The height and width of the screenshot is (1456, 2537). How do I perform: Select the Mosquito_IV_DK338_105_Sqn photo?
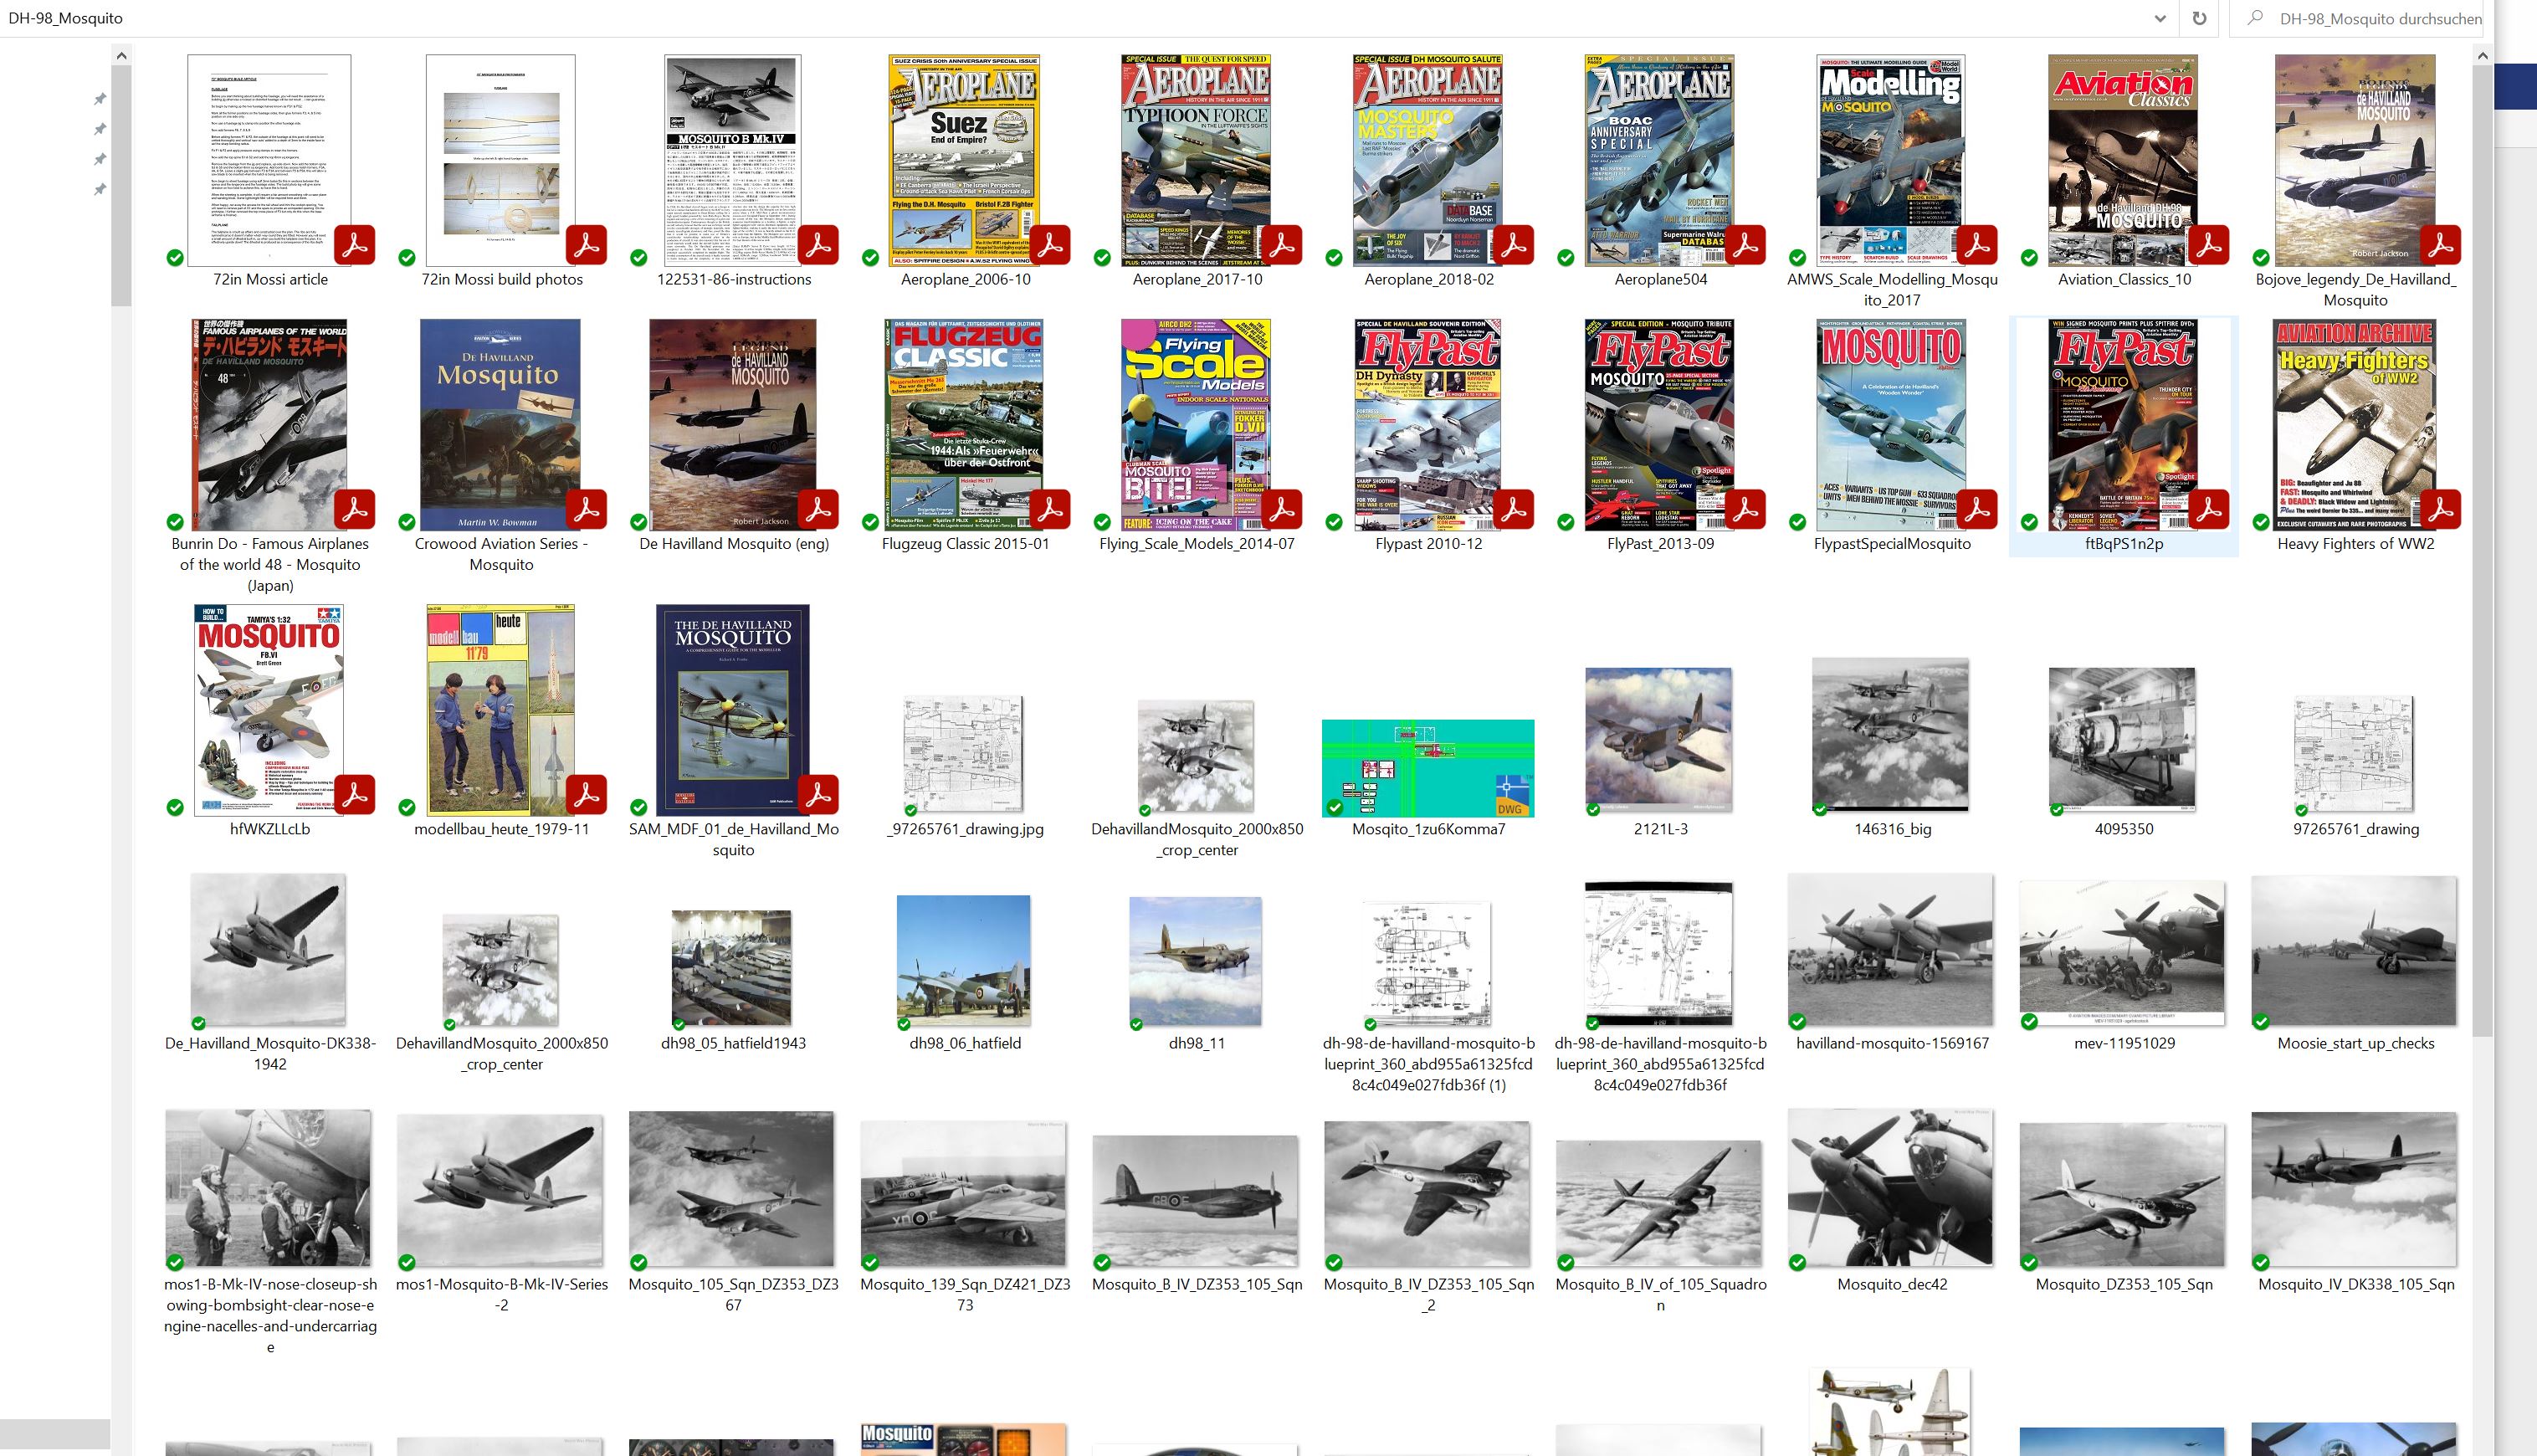[x=2355, y=1191]
